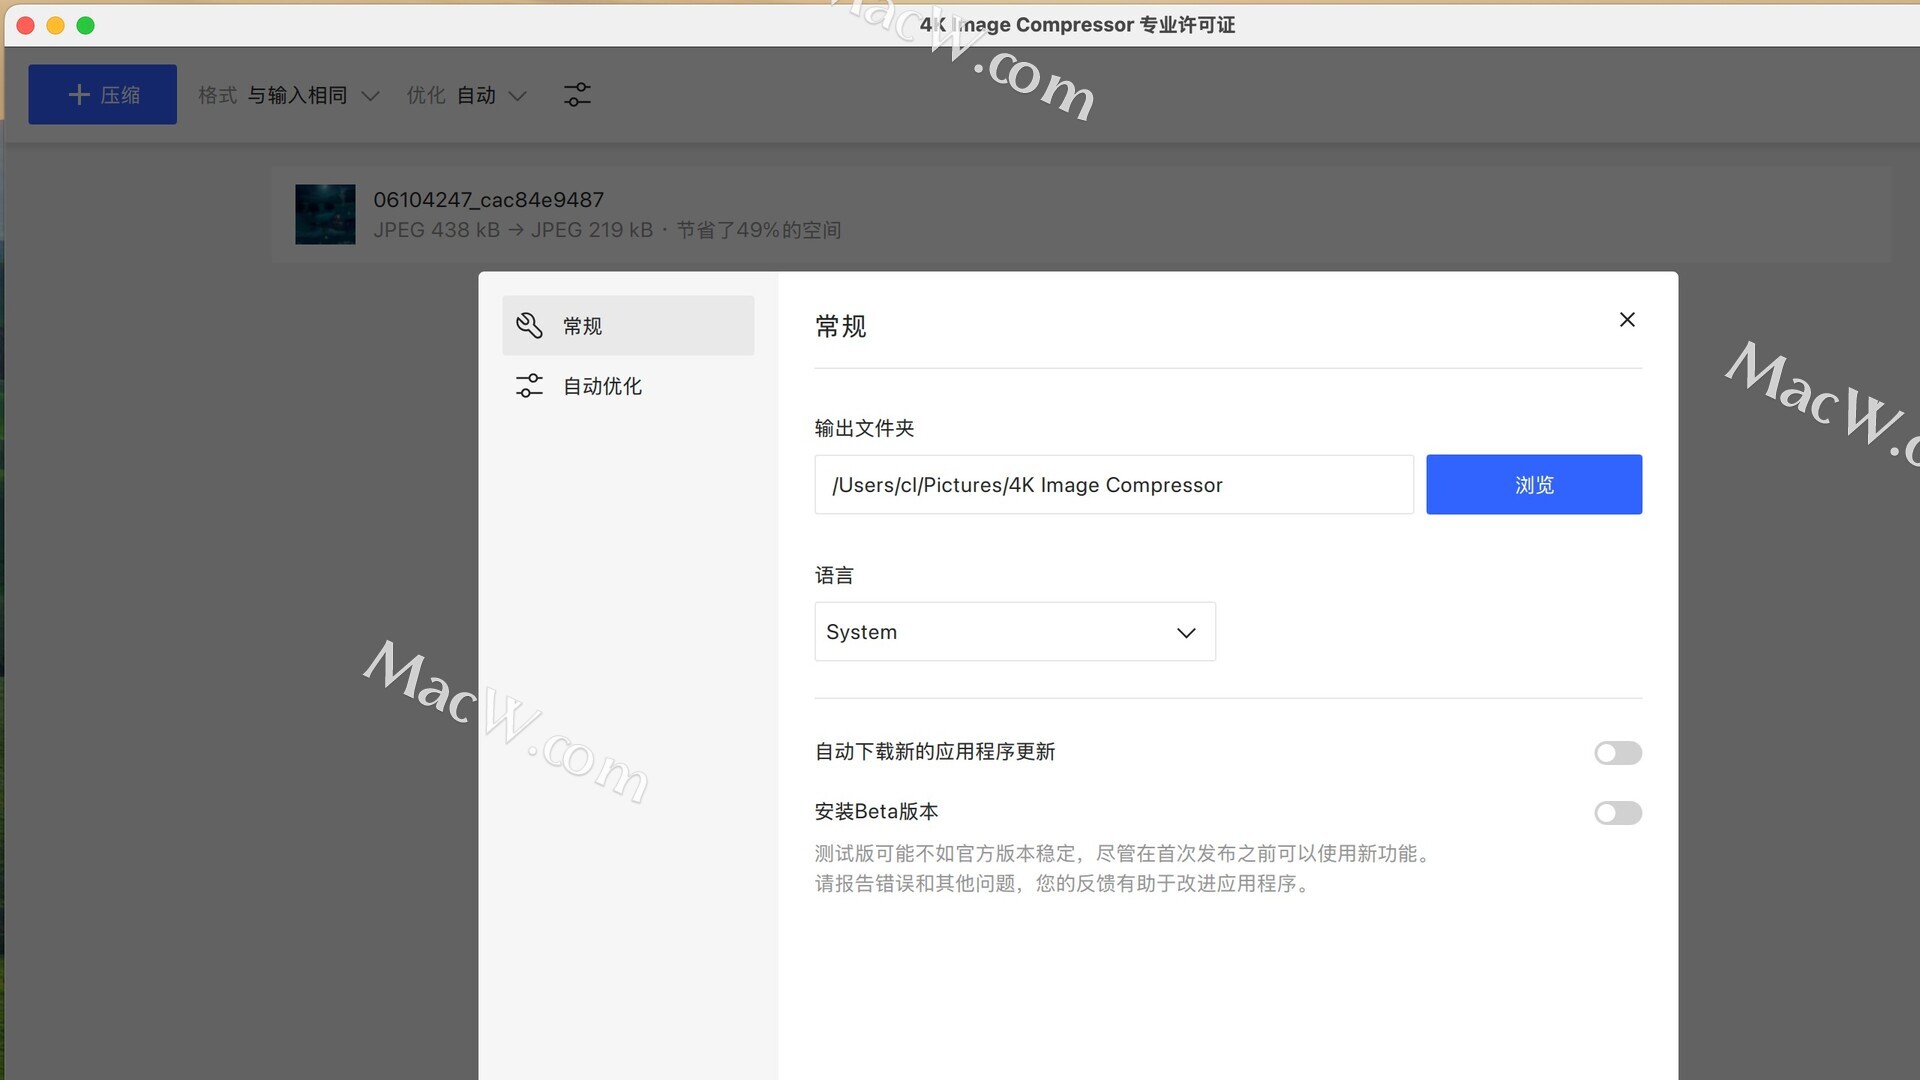Click the 输出文件夹 output folder path field
The width and height of the screenshot is (1920, 1080).
(x=1114, y=485)
